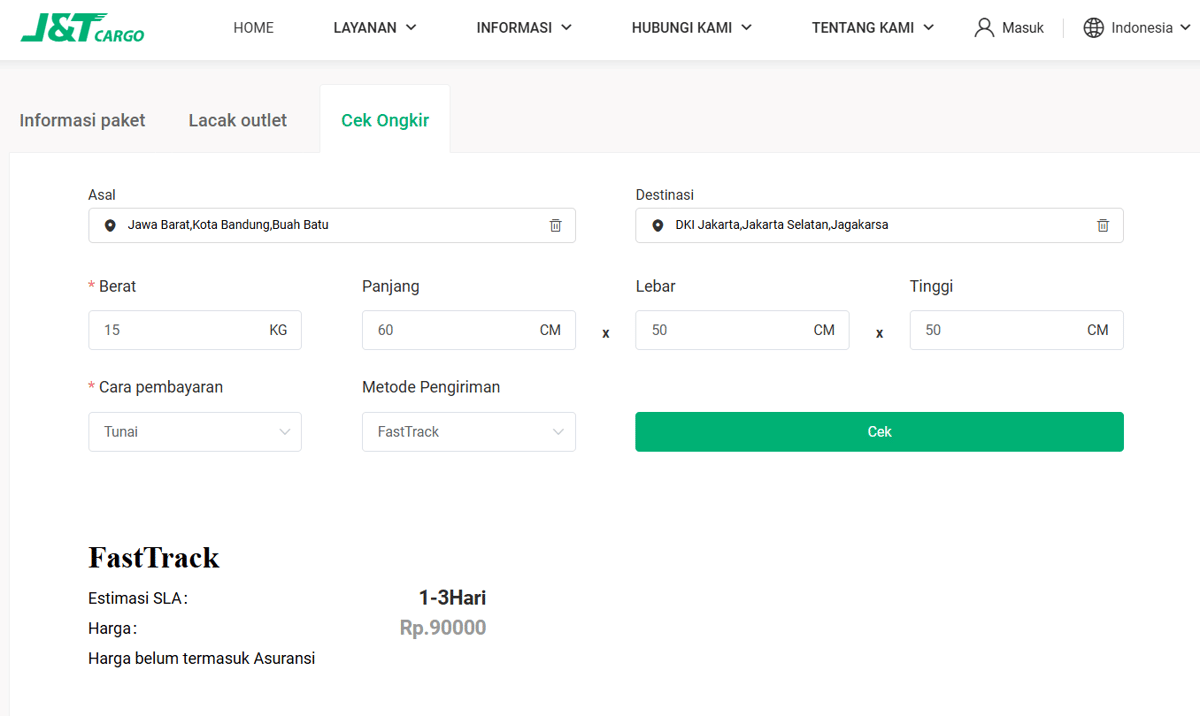Viewport: 1200px width, 716px height.
Task: Click the Berat weight input field
Action: click(195, 330)
